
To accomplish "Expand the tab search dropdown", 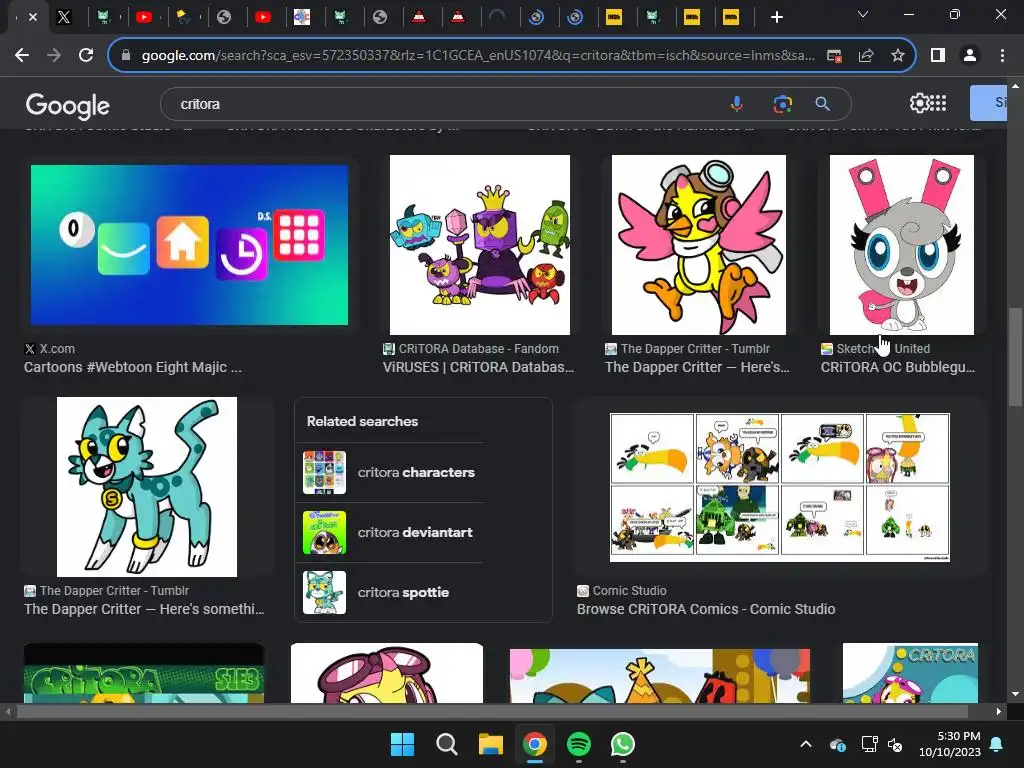I will pyautogui.click(x=863, y=14).
